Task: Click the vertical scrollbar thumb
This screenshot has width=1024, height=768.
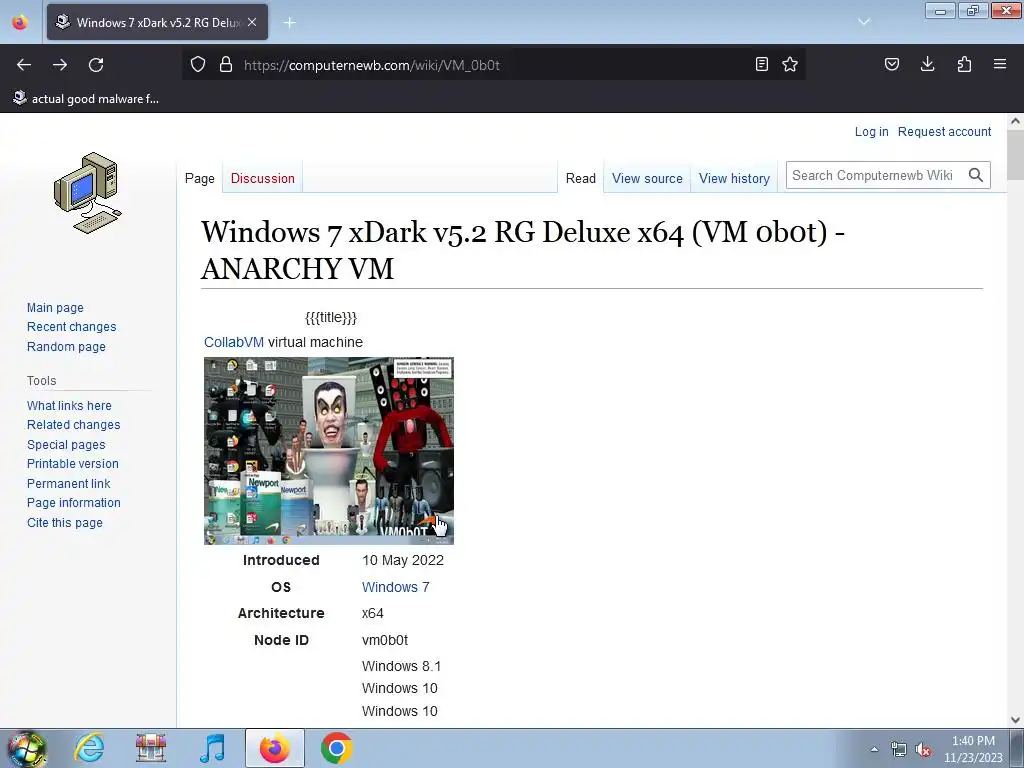Action: (x=1015, y=155)
